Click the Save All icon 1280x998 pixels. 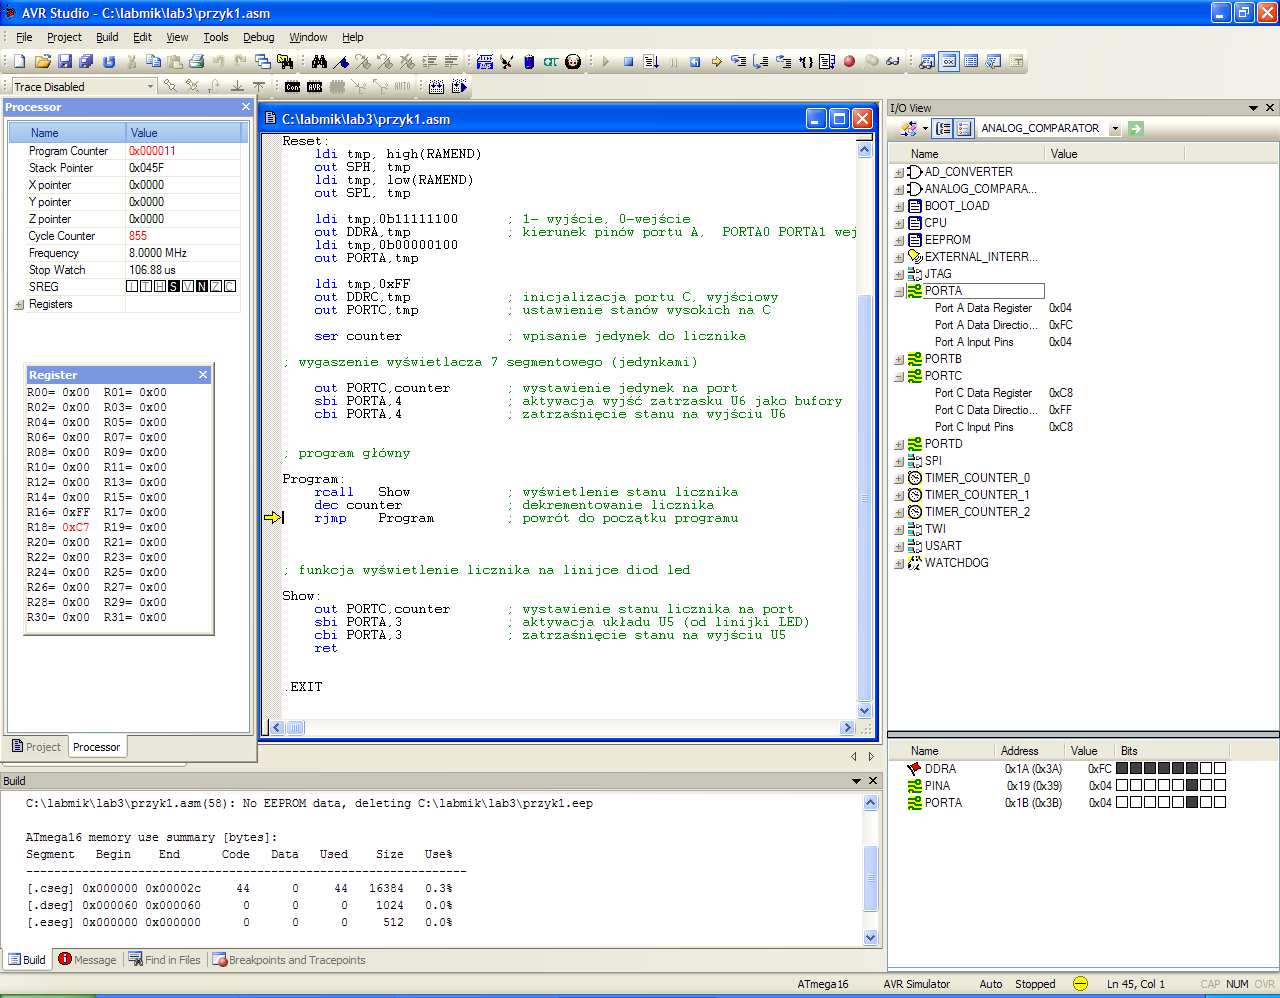tap(86, 62)
